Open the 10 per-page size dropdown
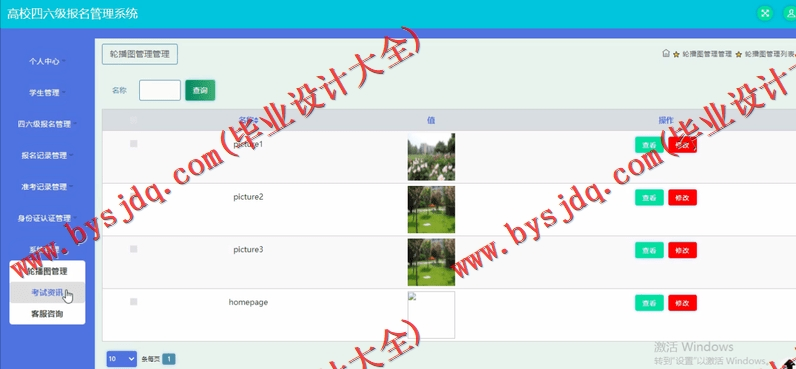The height and width of the screenshot is (369, 796). pos(122,359)
